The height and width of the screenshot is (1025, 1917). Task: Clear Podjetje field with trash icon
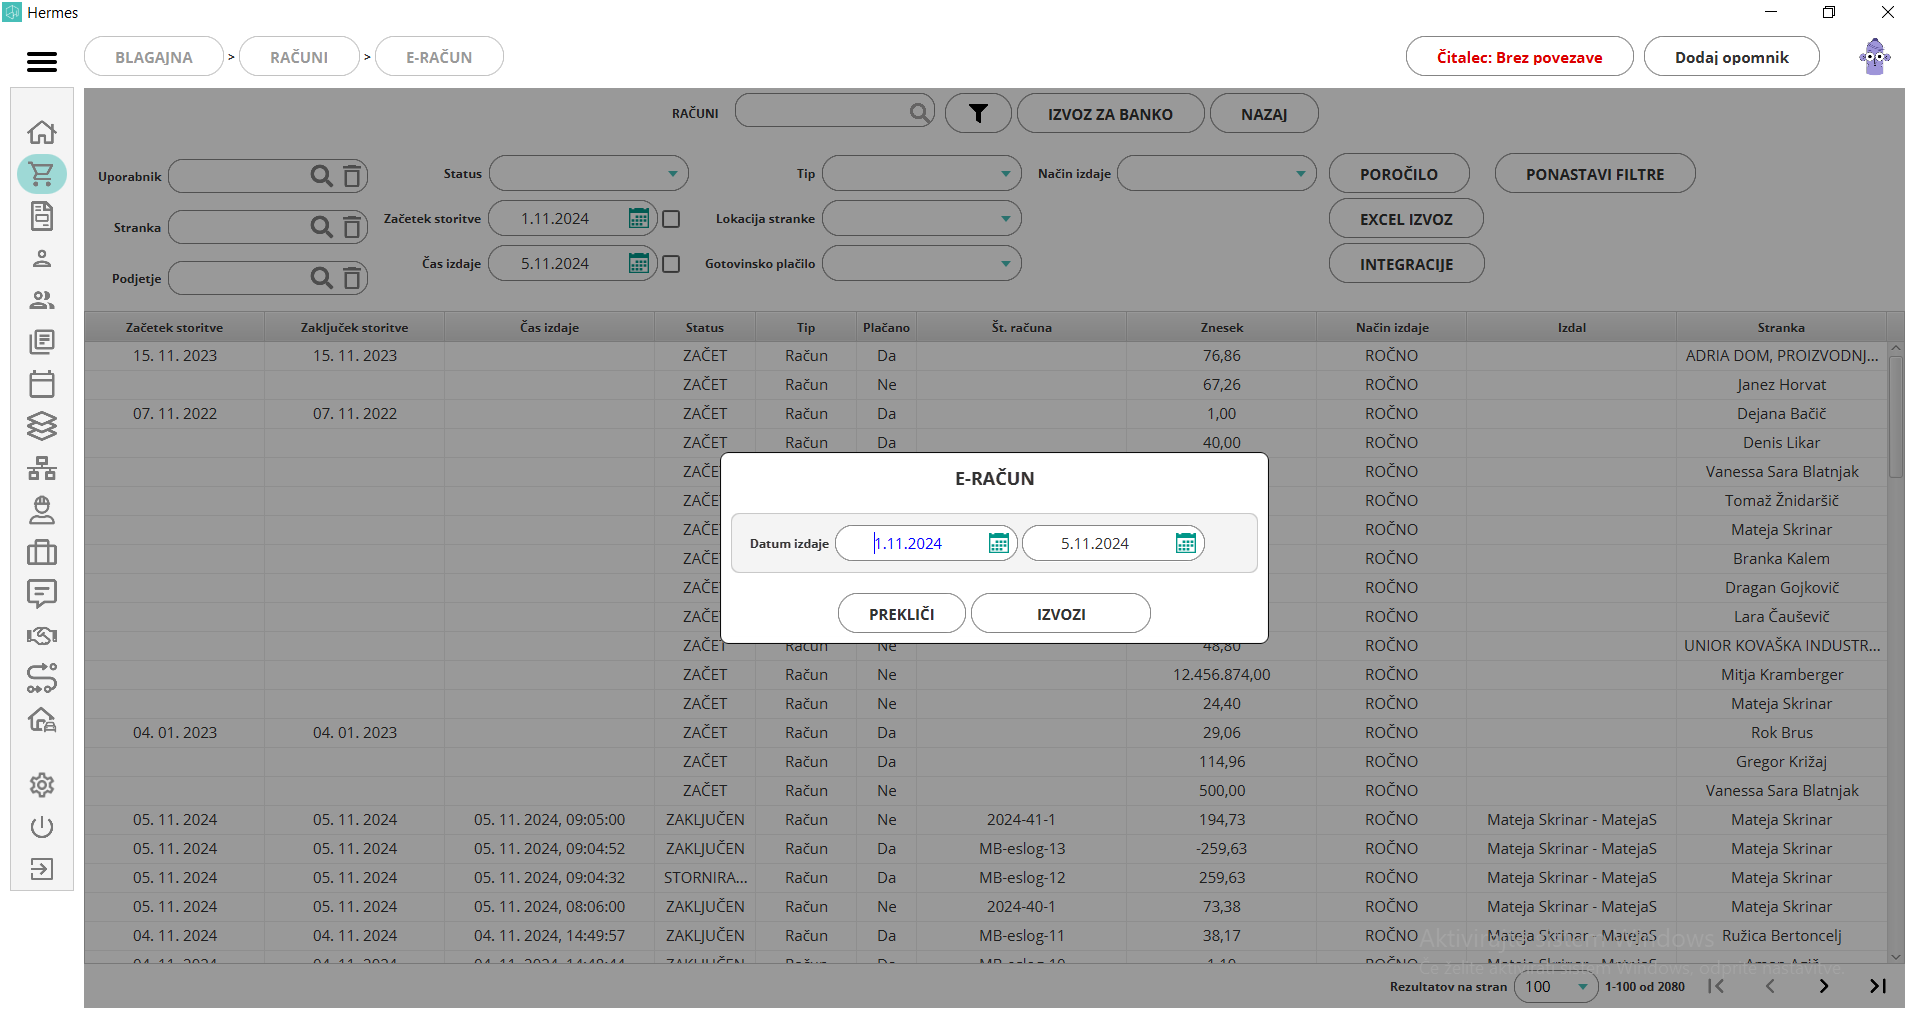352,278
